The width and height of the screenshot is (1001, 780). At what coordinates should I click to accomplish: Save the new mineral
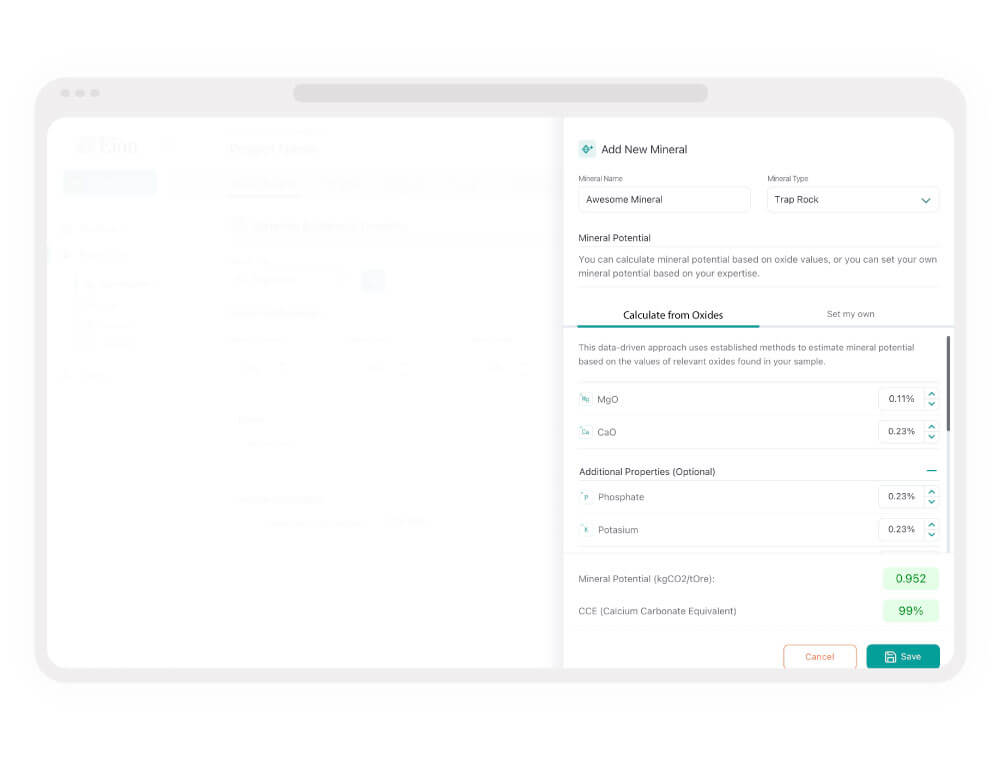click(x=903, y=656)
